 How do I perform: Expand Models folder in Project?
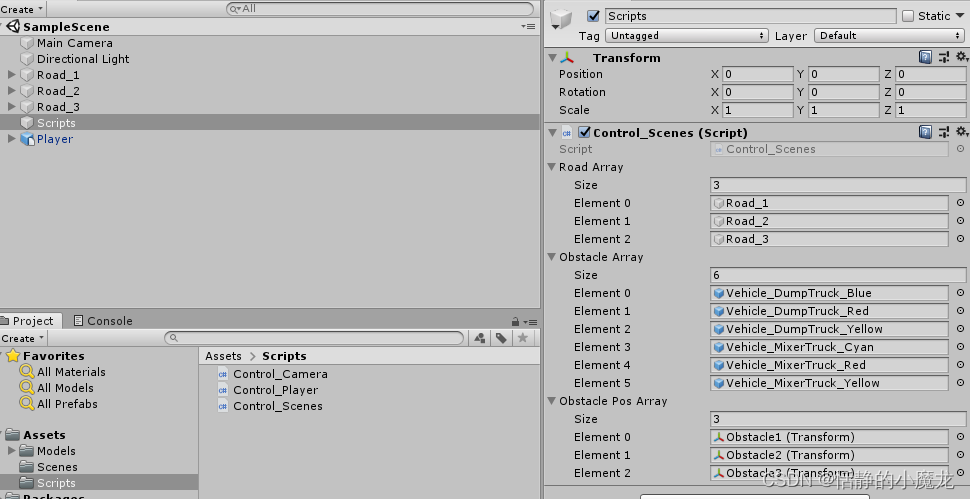[x=11, y=451]
